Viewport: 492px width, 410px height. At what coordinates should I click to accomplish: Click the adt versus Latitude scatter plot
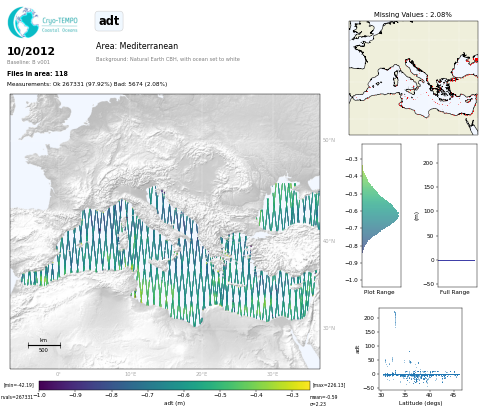point(420,348)
